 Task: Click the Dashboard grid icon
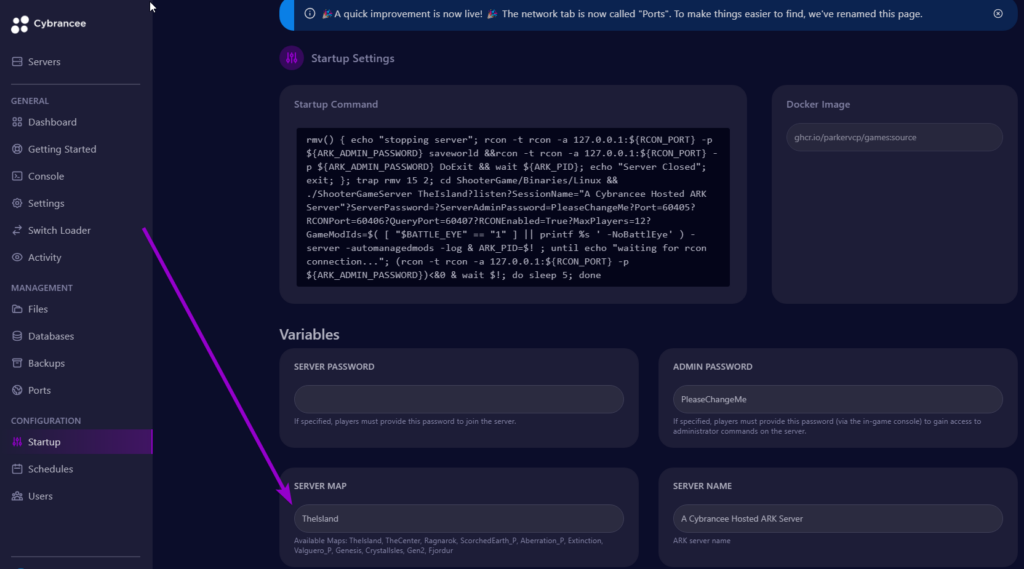17,122
